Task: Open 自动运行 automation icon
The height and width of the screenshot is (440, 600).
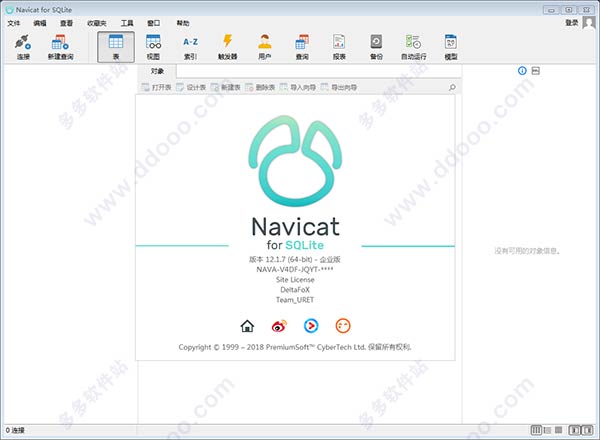Action: tap(414, 47)
